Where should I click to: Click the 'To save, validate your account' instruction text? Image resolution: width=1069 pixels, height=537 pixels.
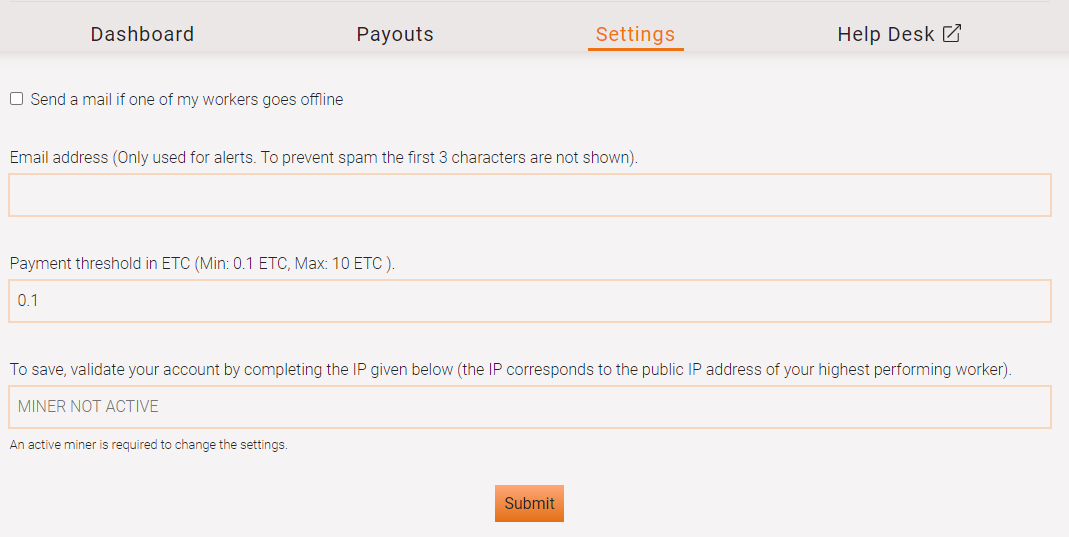pos(511,369)
